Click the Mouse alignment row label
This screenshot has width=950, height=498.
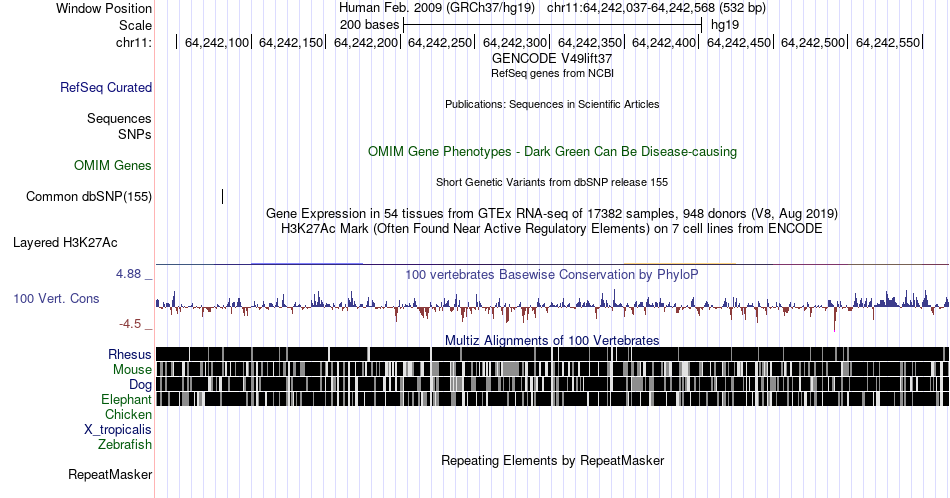[x=132, y=370]
